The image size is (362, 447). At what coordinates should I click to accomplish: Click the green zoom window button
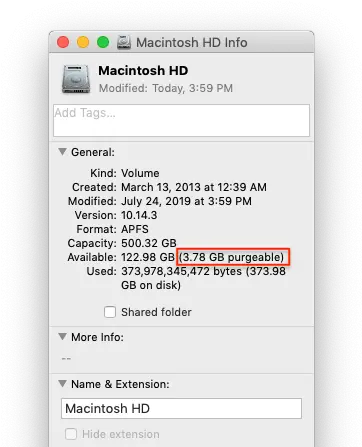(103, 42)
